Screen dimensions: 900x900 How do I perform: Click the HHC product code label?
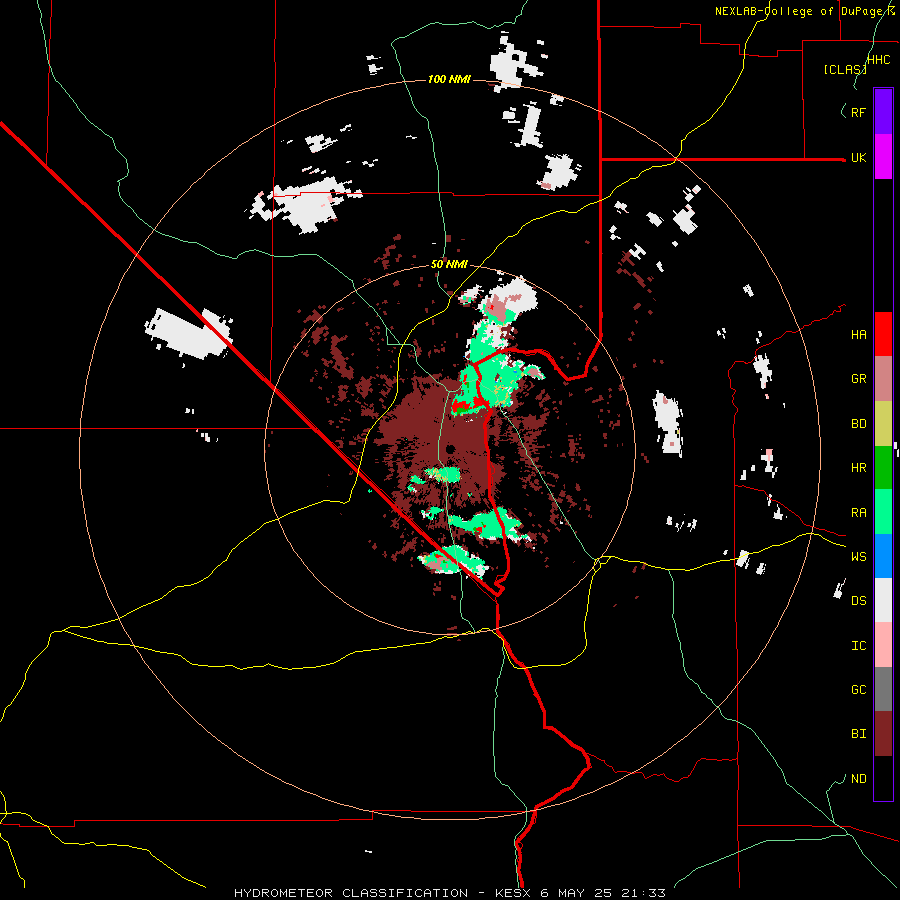pos(878,59)
